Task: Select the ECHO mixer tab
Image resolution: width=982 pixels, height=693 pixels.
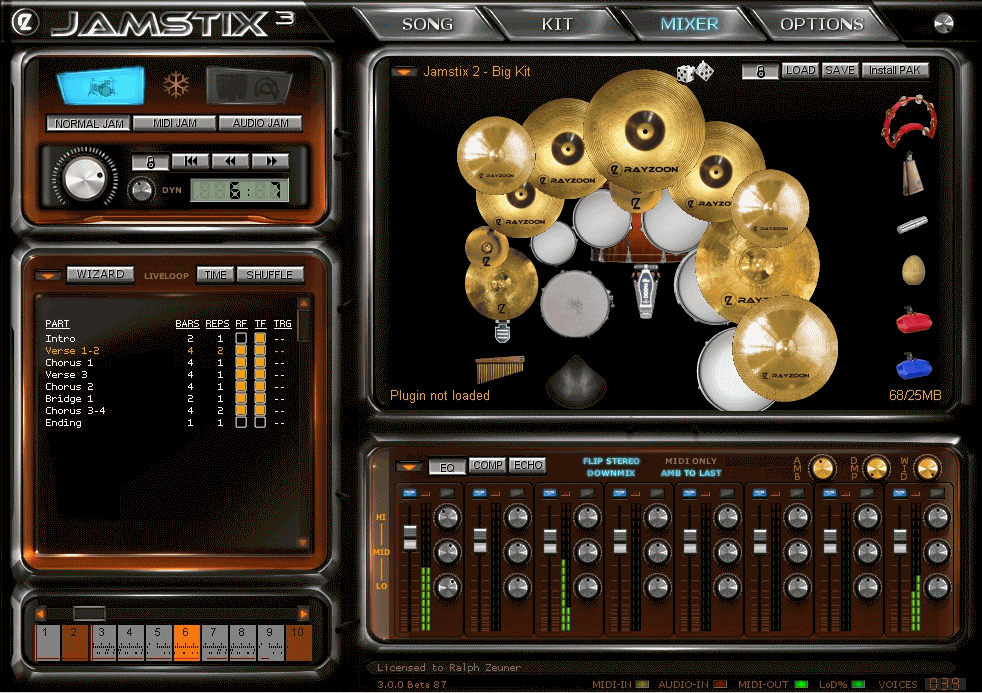Action: [528, 466]
